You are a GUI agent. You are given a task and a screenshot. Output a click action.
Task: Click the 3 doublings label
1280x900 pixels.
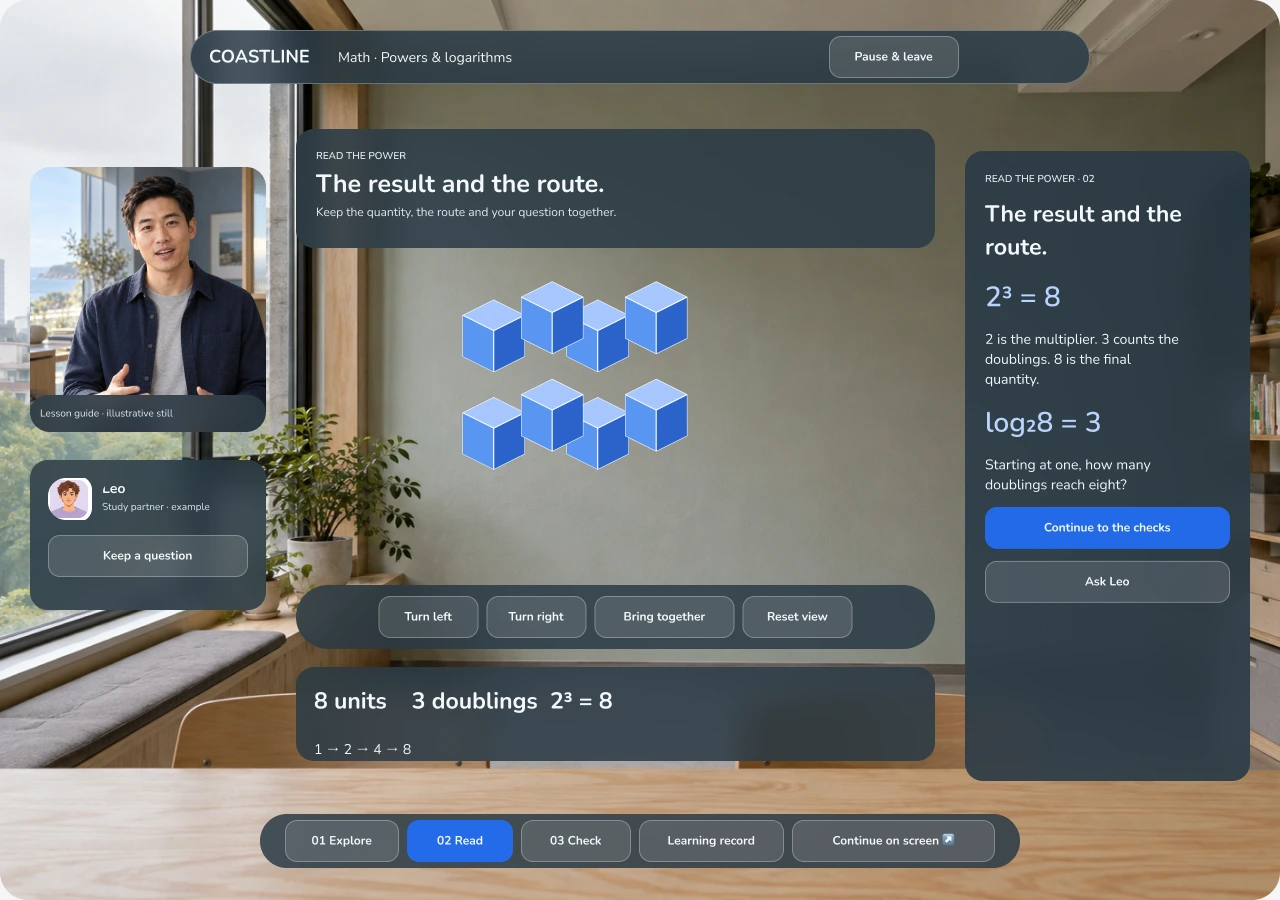475,701
